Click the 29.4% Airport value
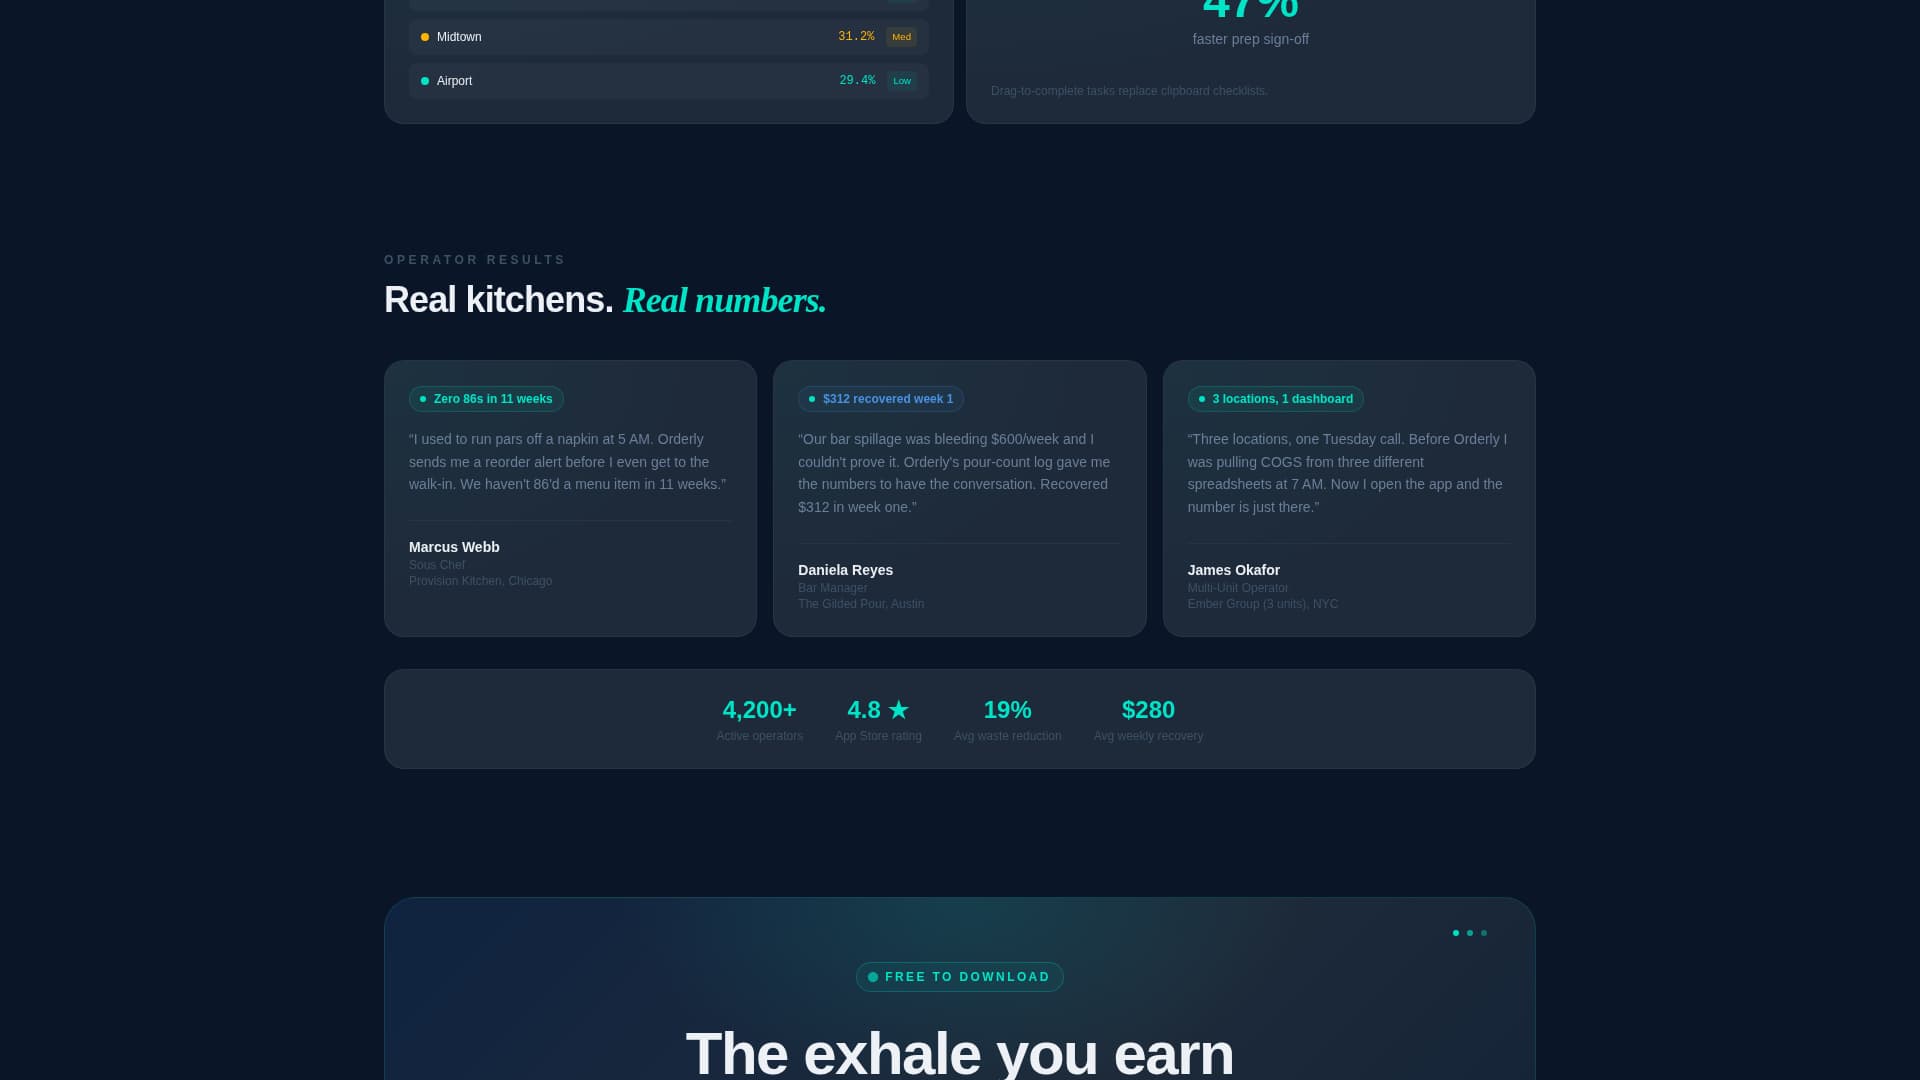Screen dimensions: 1920x1080 tap(857, 81)
